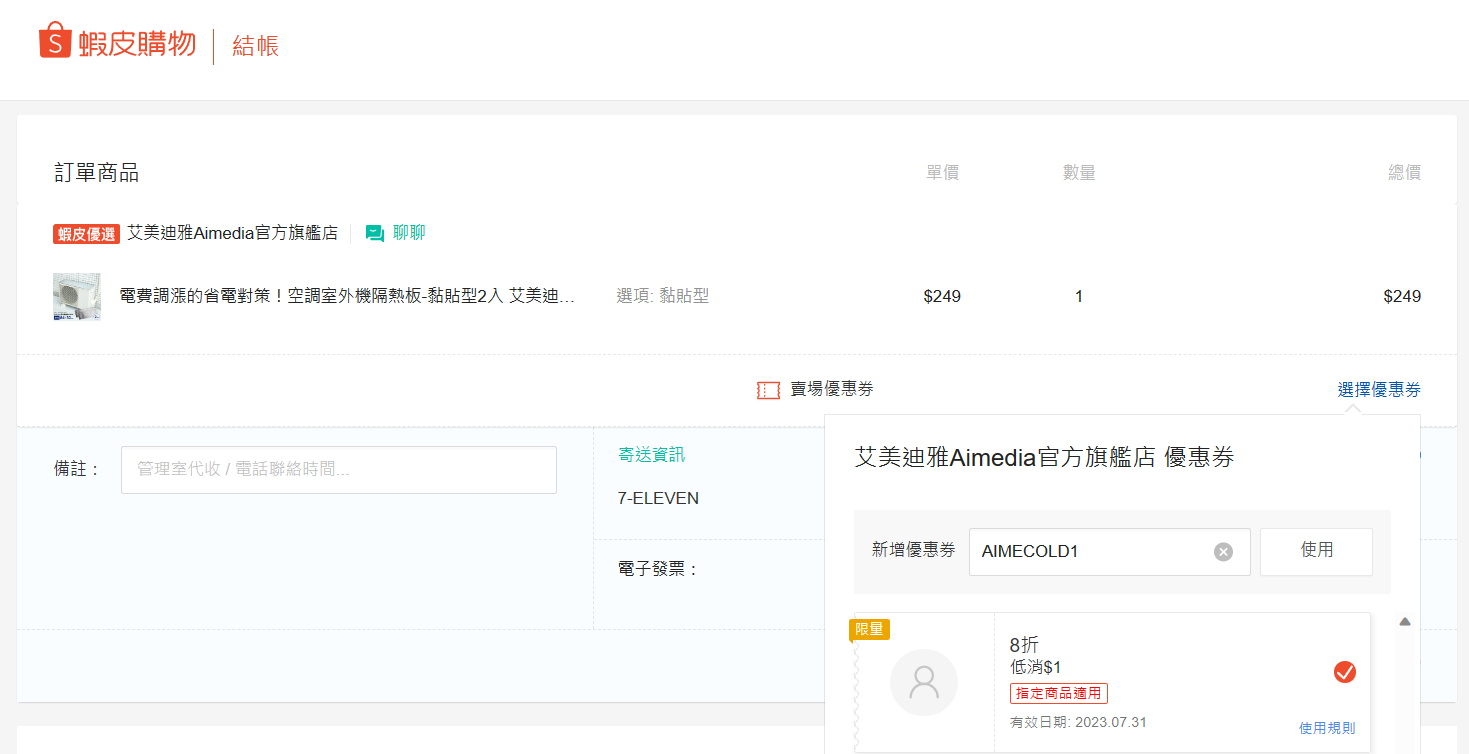Click the 限量 limited badge on coupon

[869, 629]
